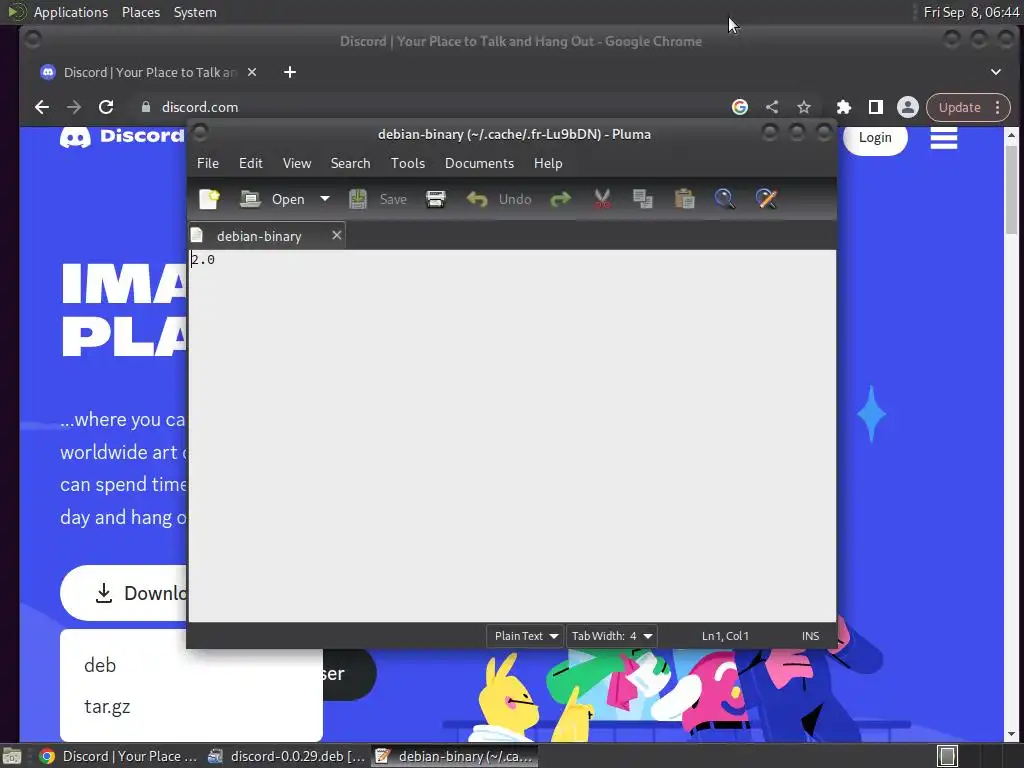The image size is (1024, 768).
Task: Expand the Open recent files arrow
Action: (x=325, y=199)
